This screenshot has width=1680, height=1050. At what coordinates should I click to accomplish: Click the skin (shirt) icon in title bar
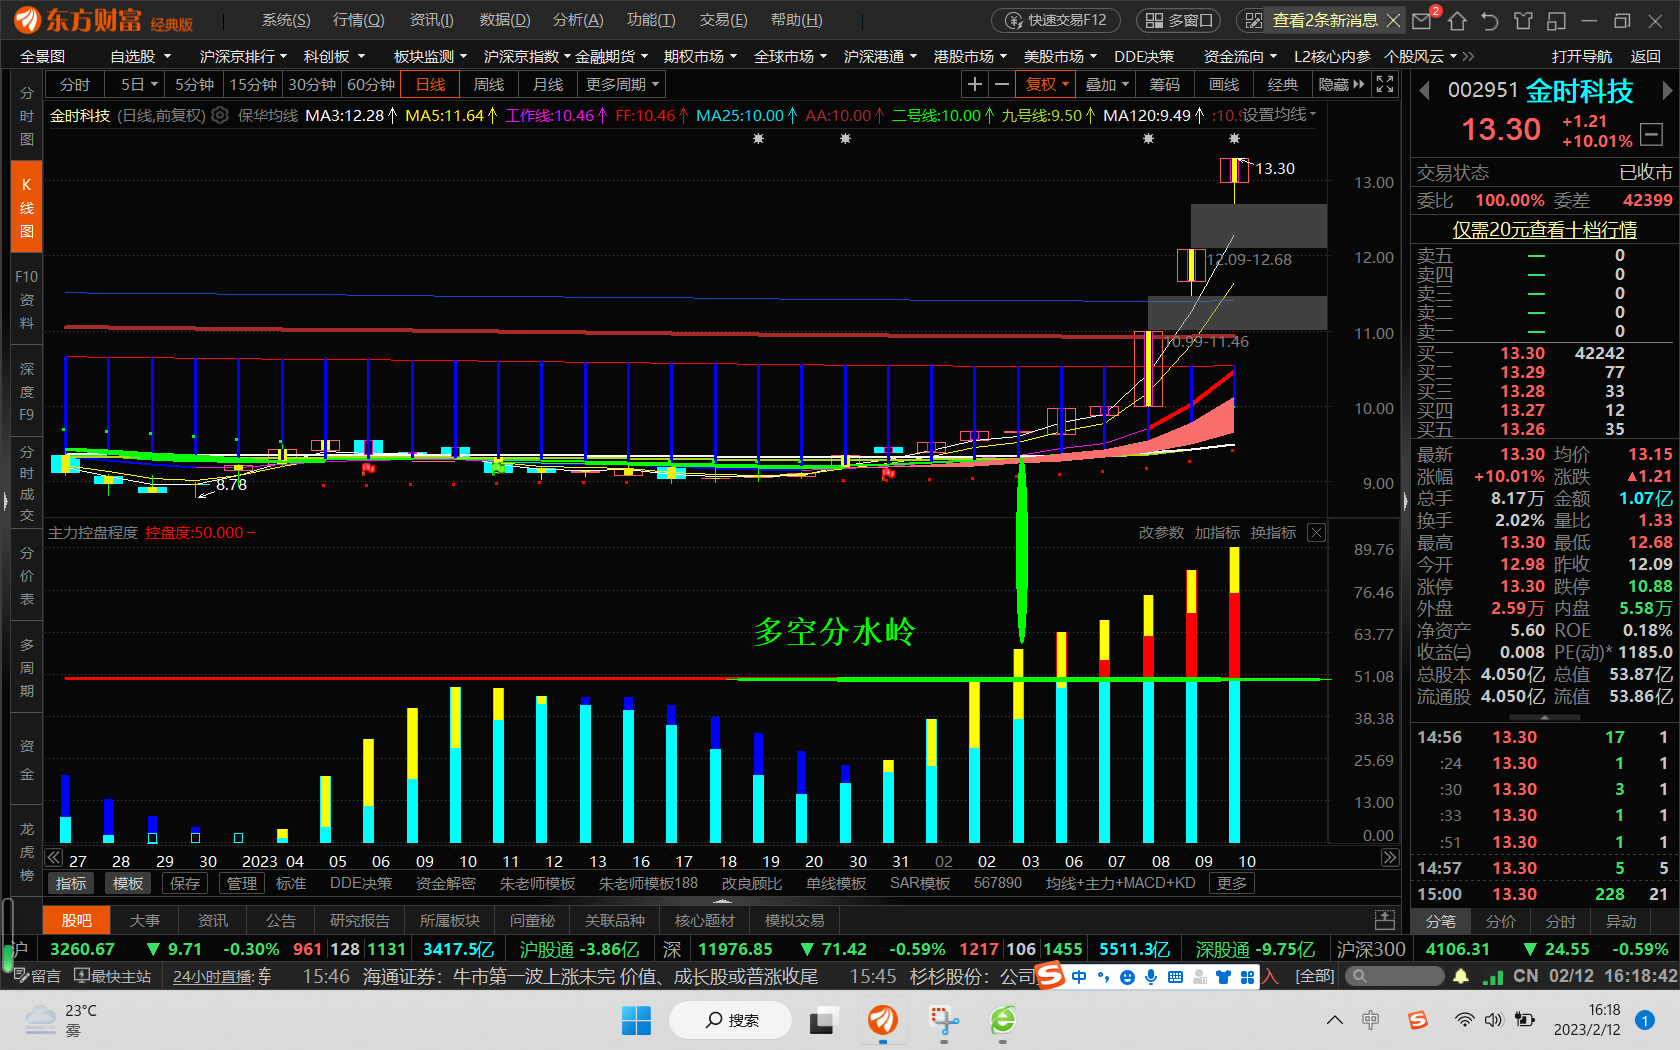coord(1523,20)
